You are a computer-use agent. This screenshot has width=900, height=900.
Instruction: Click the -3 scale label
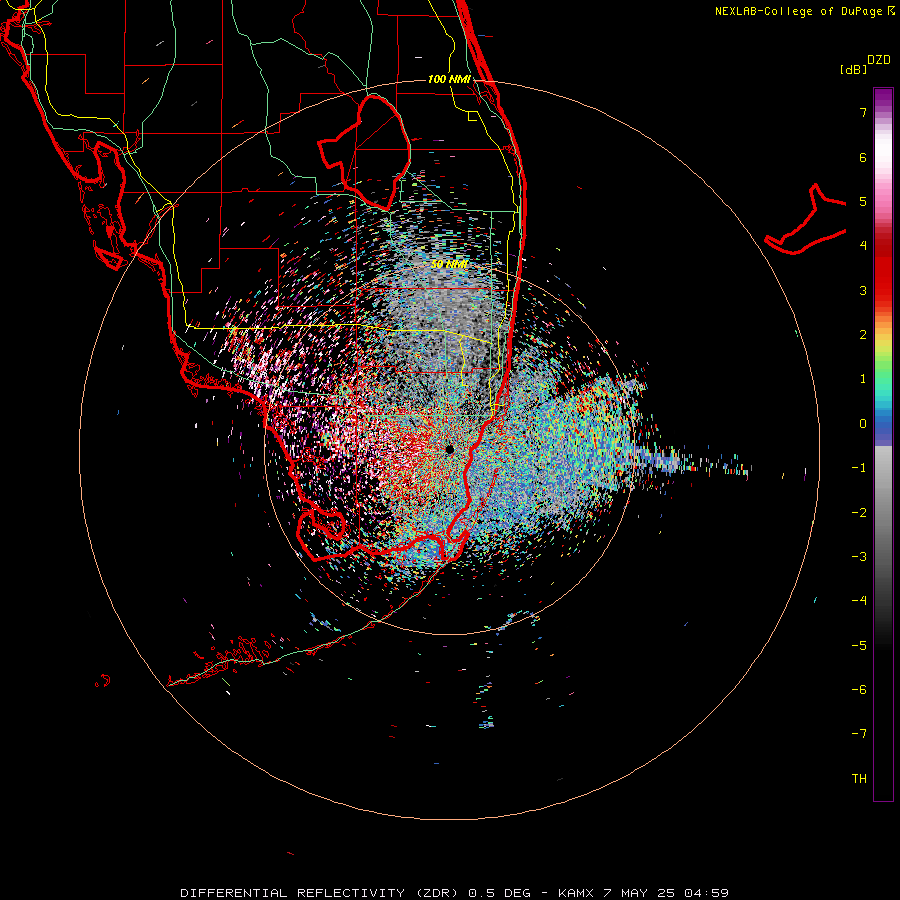point(859,557)
